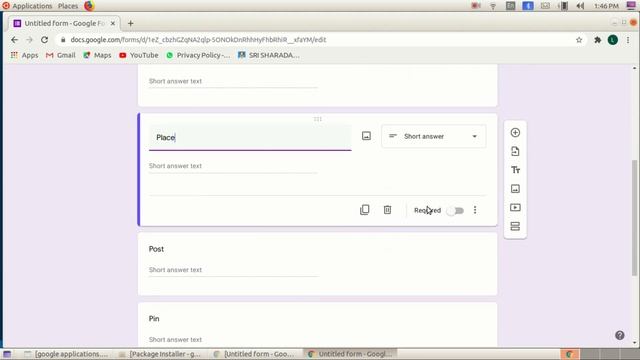Open the Short answer type dropdown
640x360 pixels.
pos(433,136)
